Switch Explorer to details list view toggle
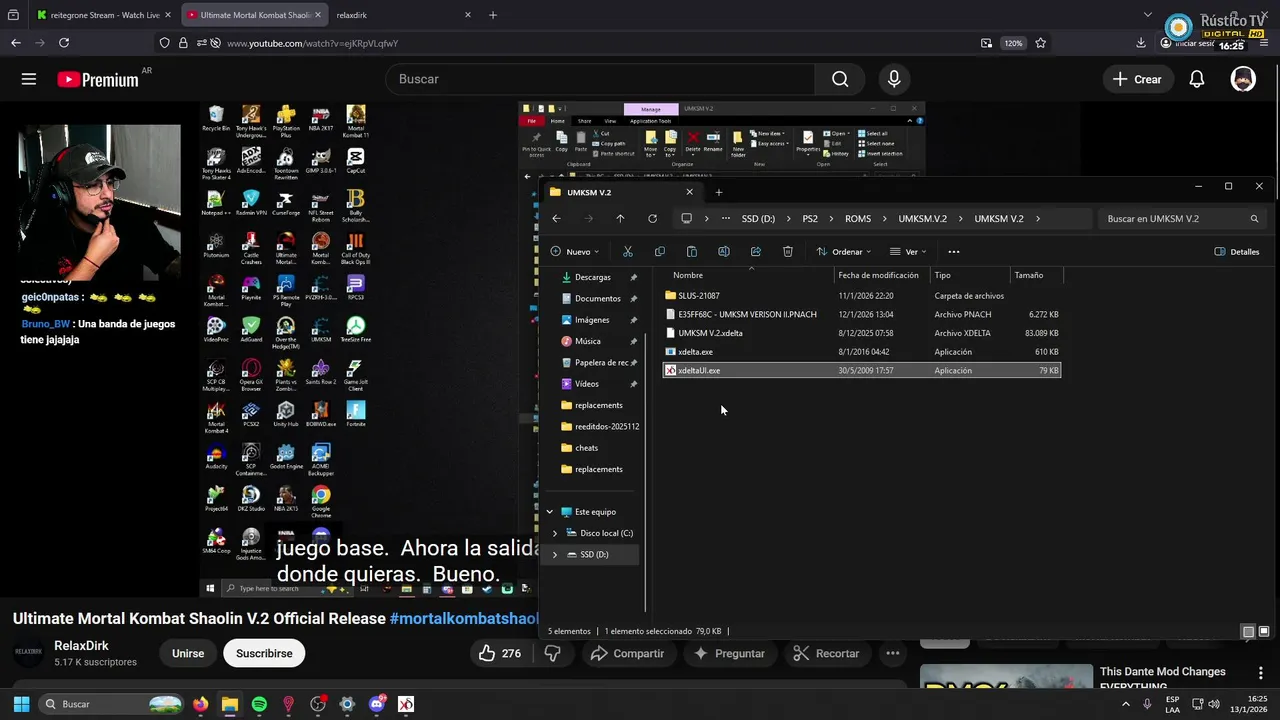This screenshot has height=720, width=1280. click(1248, 632)
